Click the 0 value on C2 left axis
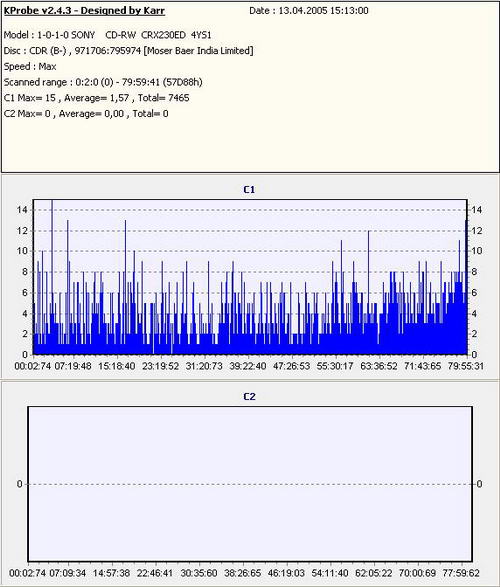500x587 pixels. click(x=19, y=484)
